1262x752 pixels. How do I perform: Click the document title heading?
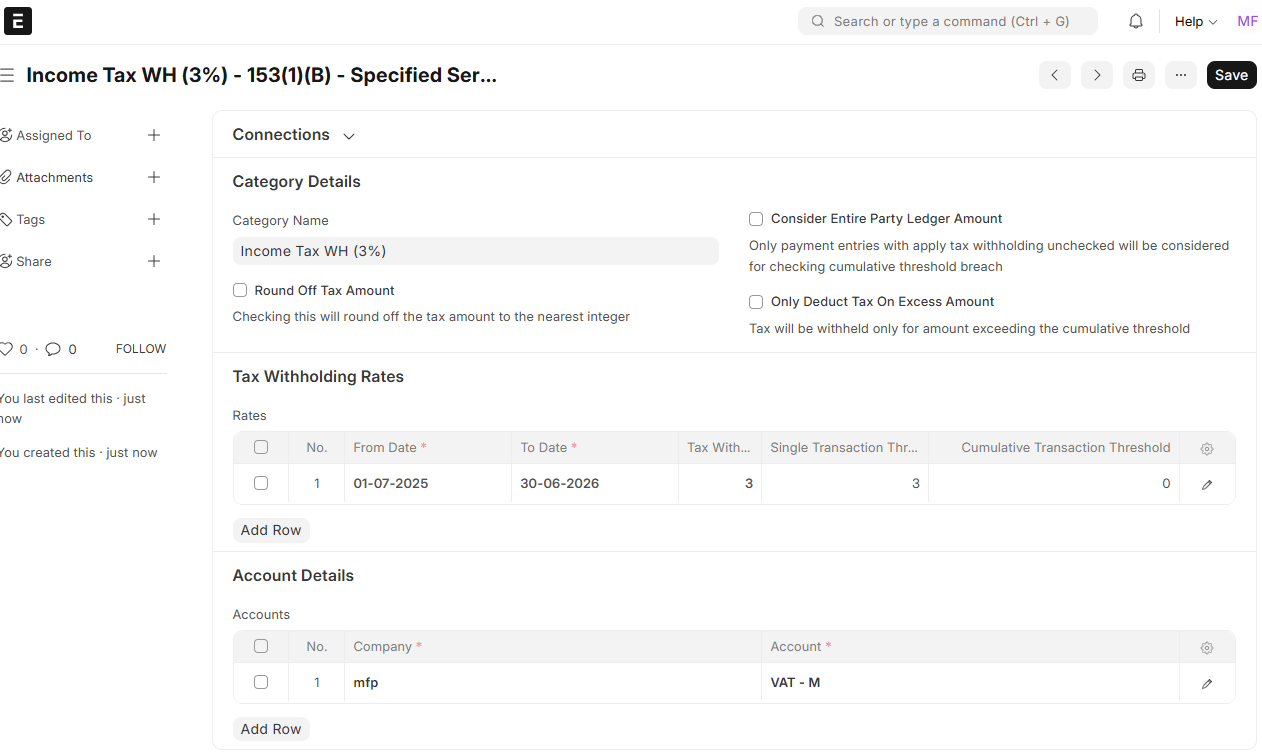261,75
